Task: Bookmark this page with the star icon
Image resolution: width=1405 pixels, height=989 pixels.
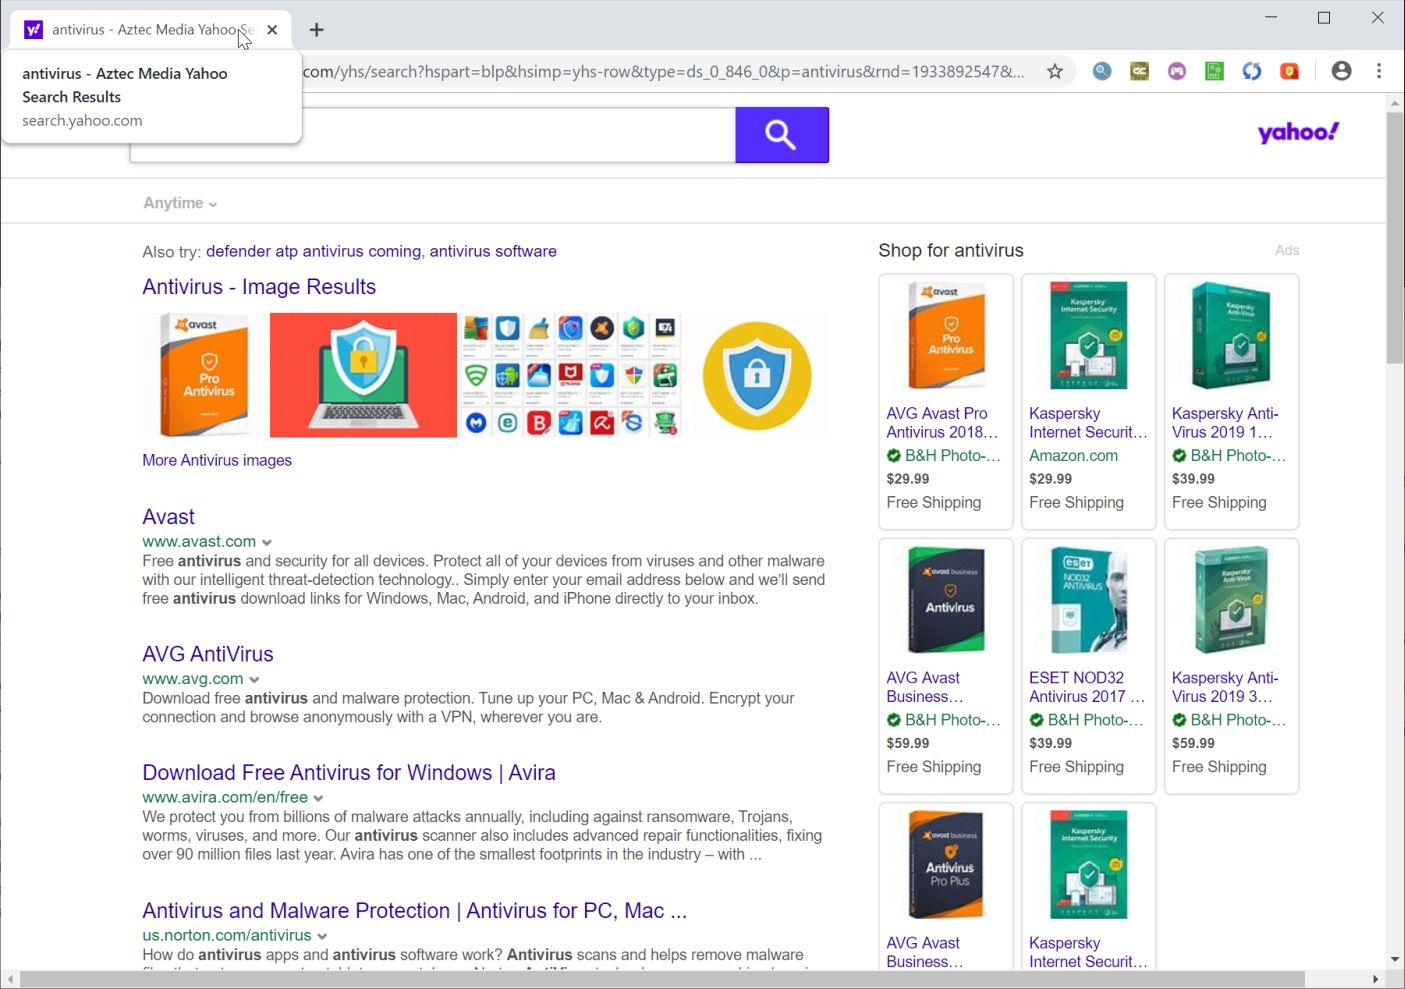Action: click(x=1054, y=71)
